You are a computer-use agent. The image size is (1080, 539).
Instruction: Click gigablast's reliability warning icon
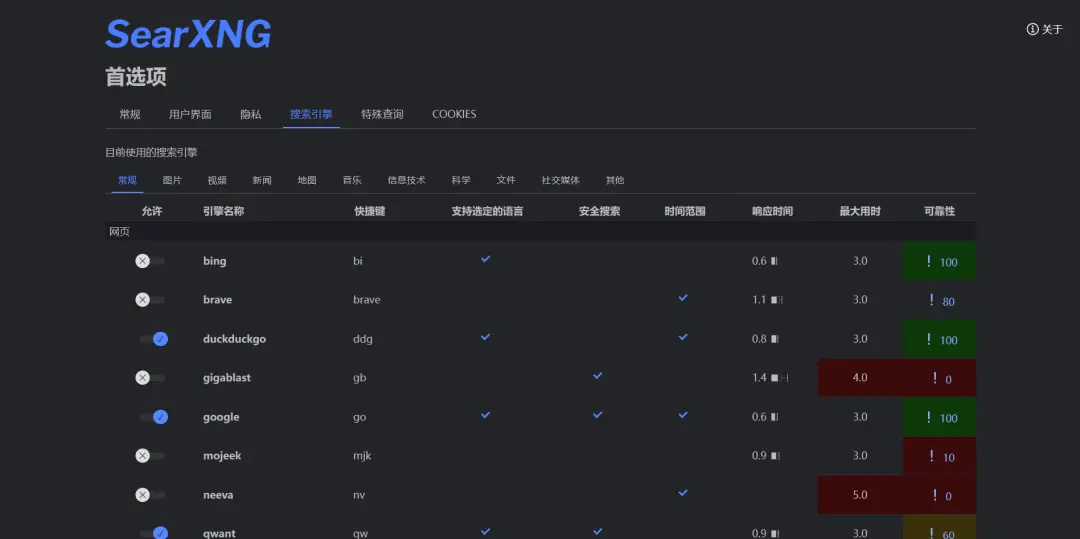pos(935,378)
